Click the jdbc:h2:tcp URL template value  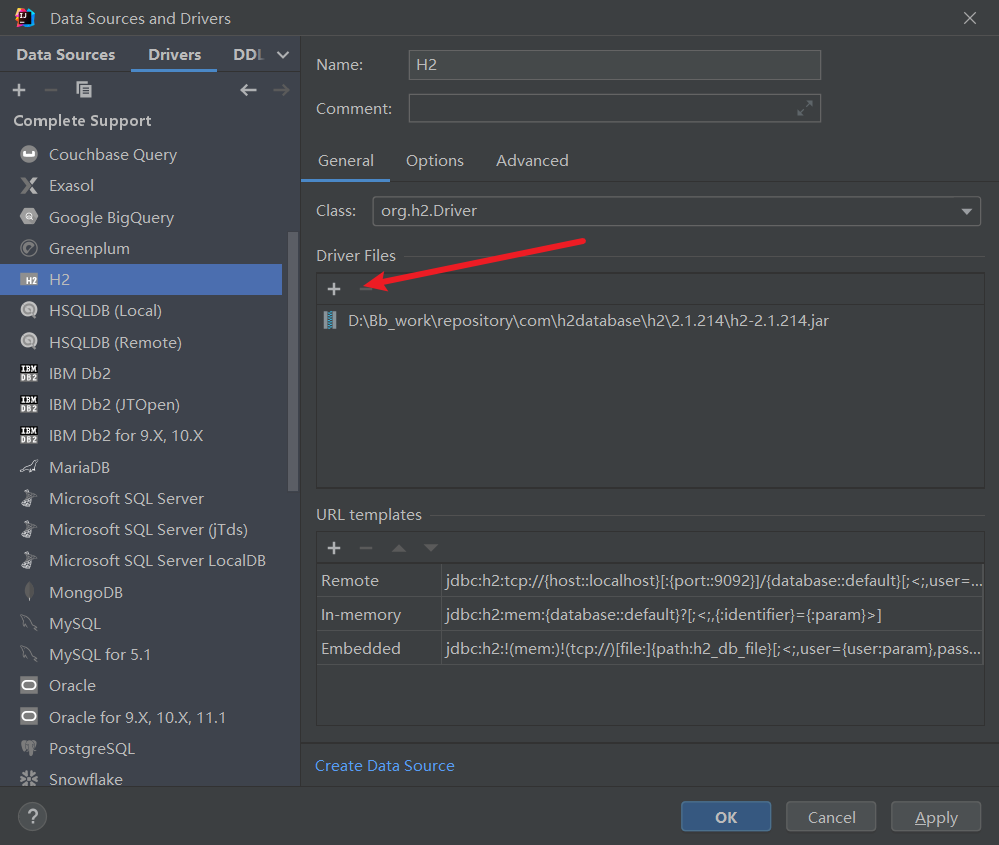click(714, 581)
